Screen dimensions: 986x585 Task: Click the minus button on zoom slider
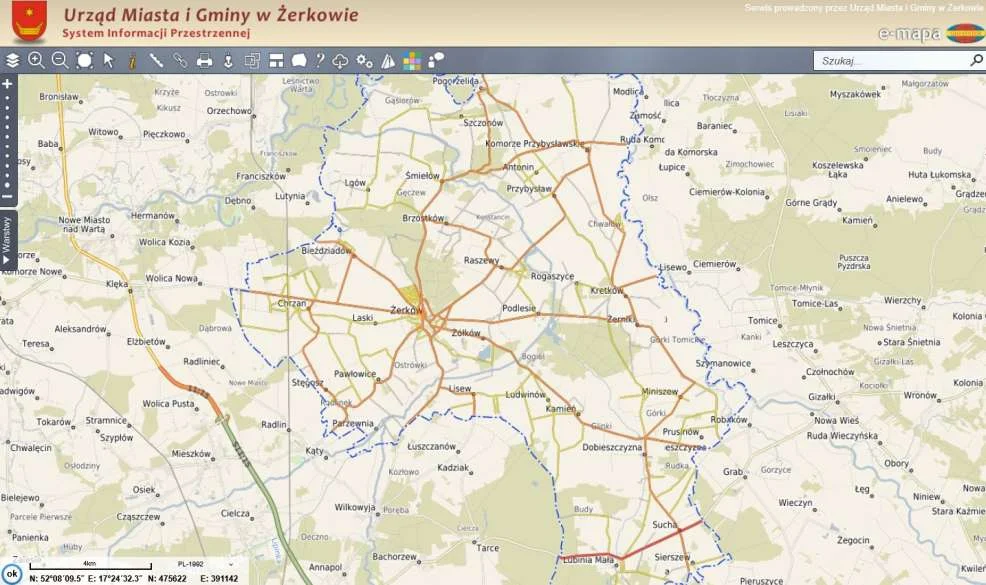(x=7, y=197)
